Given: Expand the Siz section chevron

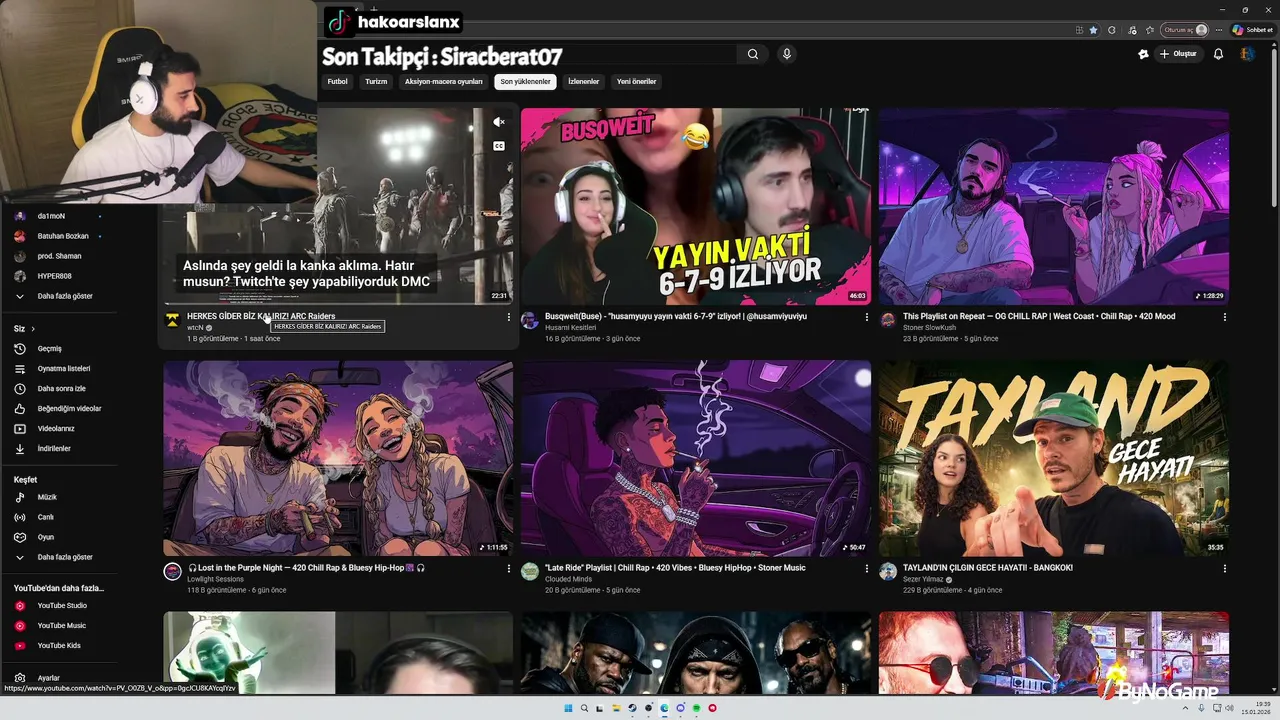Looking at the screenshot, I should (33, 329).
